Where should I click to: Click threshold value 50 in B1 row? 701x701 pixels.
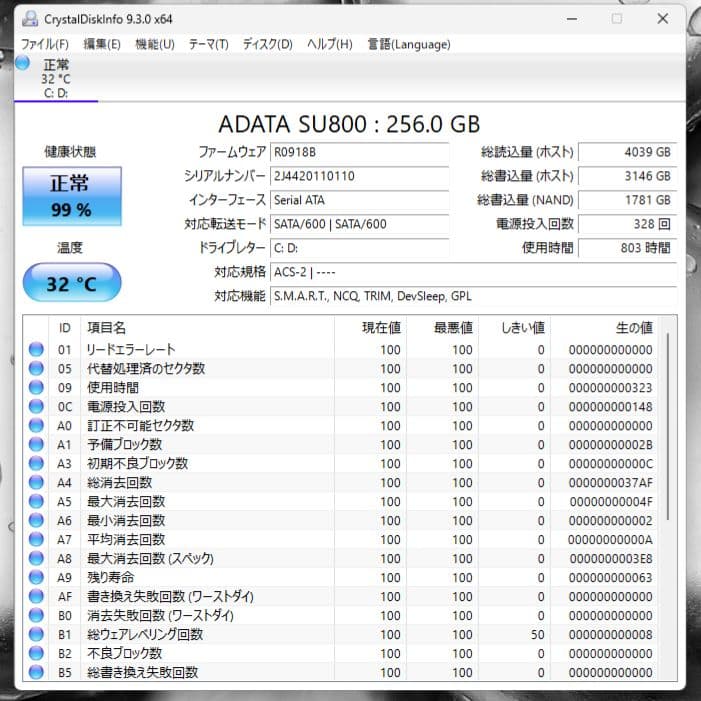pyautogui.click(x=537, y=635)
